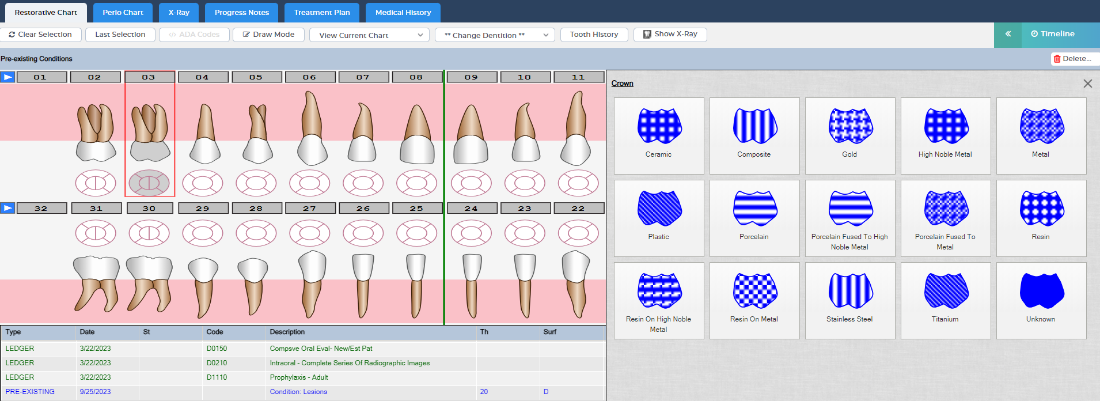Click the Clear Selection button
The width and height of the screenshot is (1100, 401).
pyautogui.click(x=41, y=34)
